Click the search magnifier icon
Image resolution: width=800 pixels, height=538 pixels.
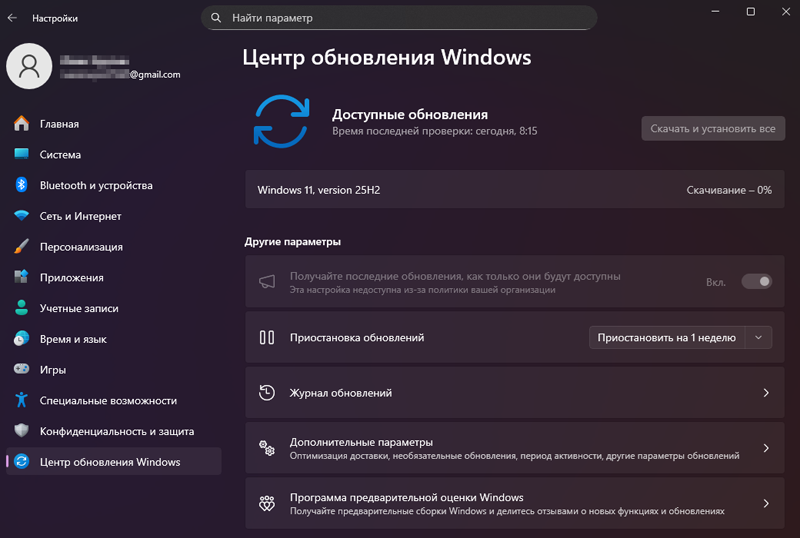click(x=216, y=18)
